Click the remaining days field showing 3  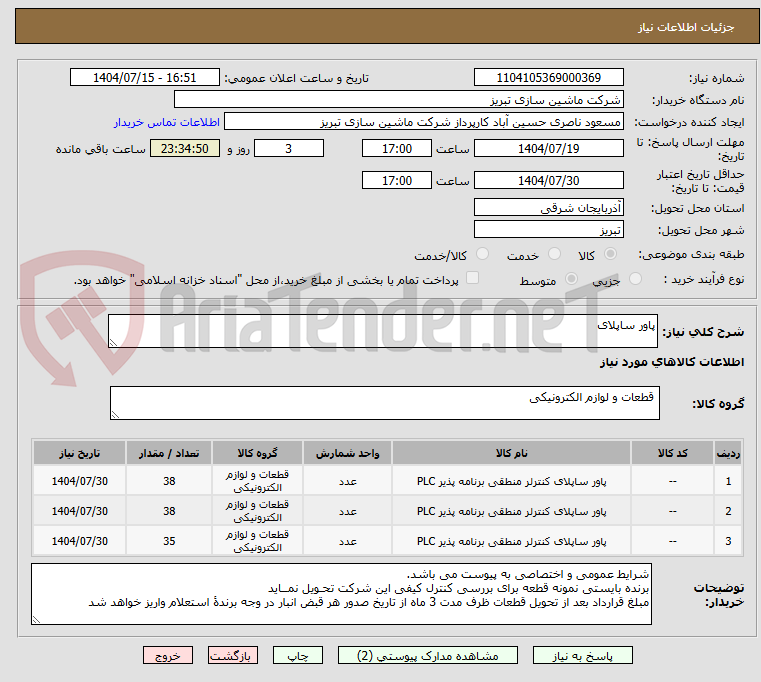click(289, 148)
